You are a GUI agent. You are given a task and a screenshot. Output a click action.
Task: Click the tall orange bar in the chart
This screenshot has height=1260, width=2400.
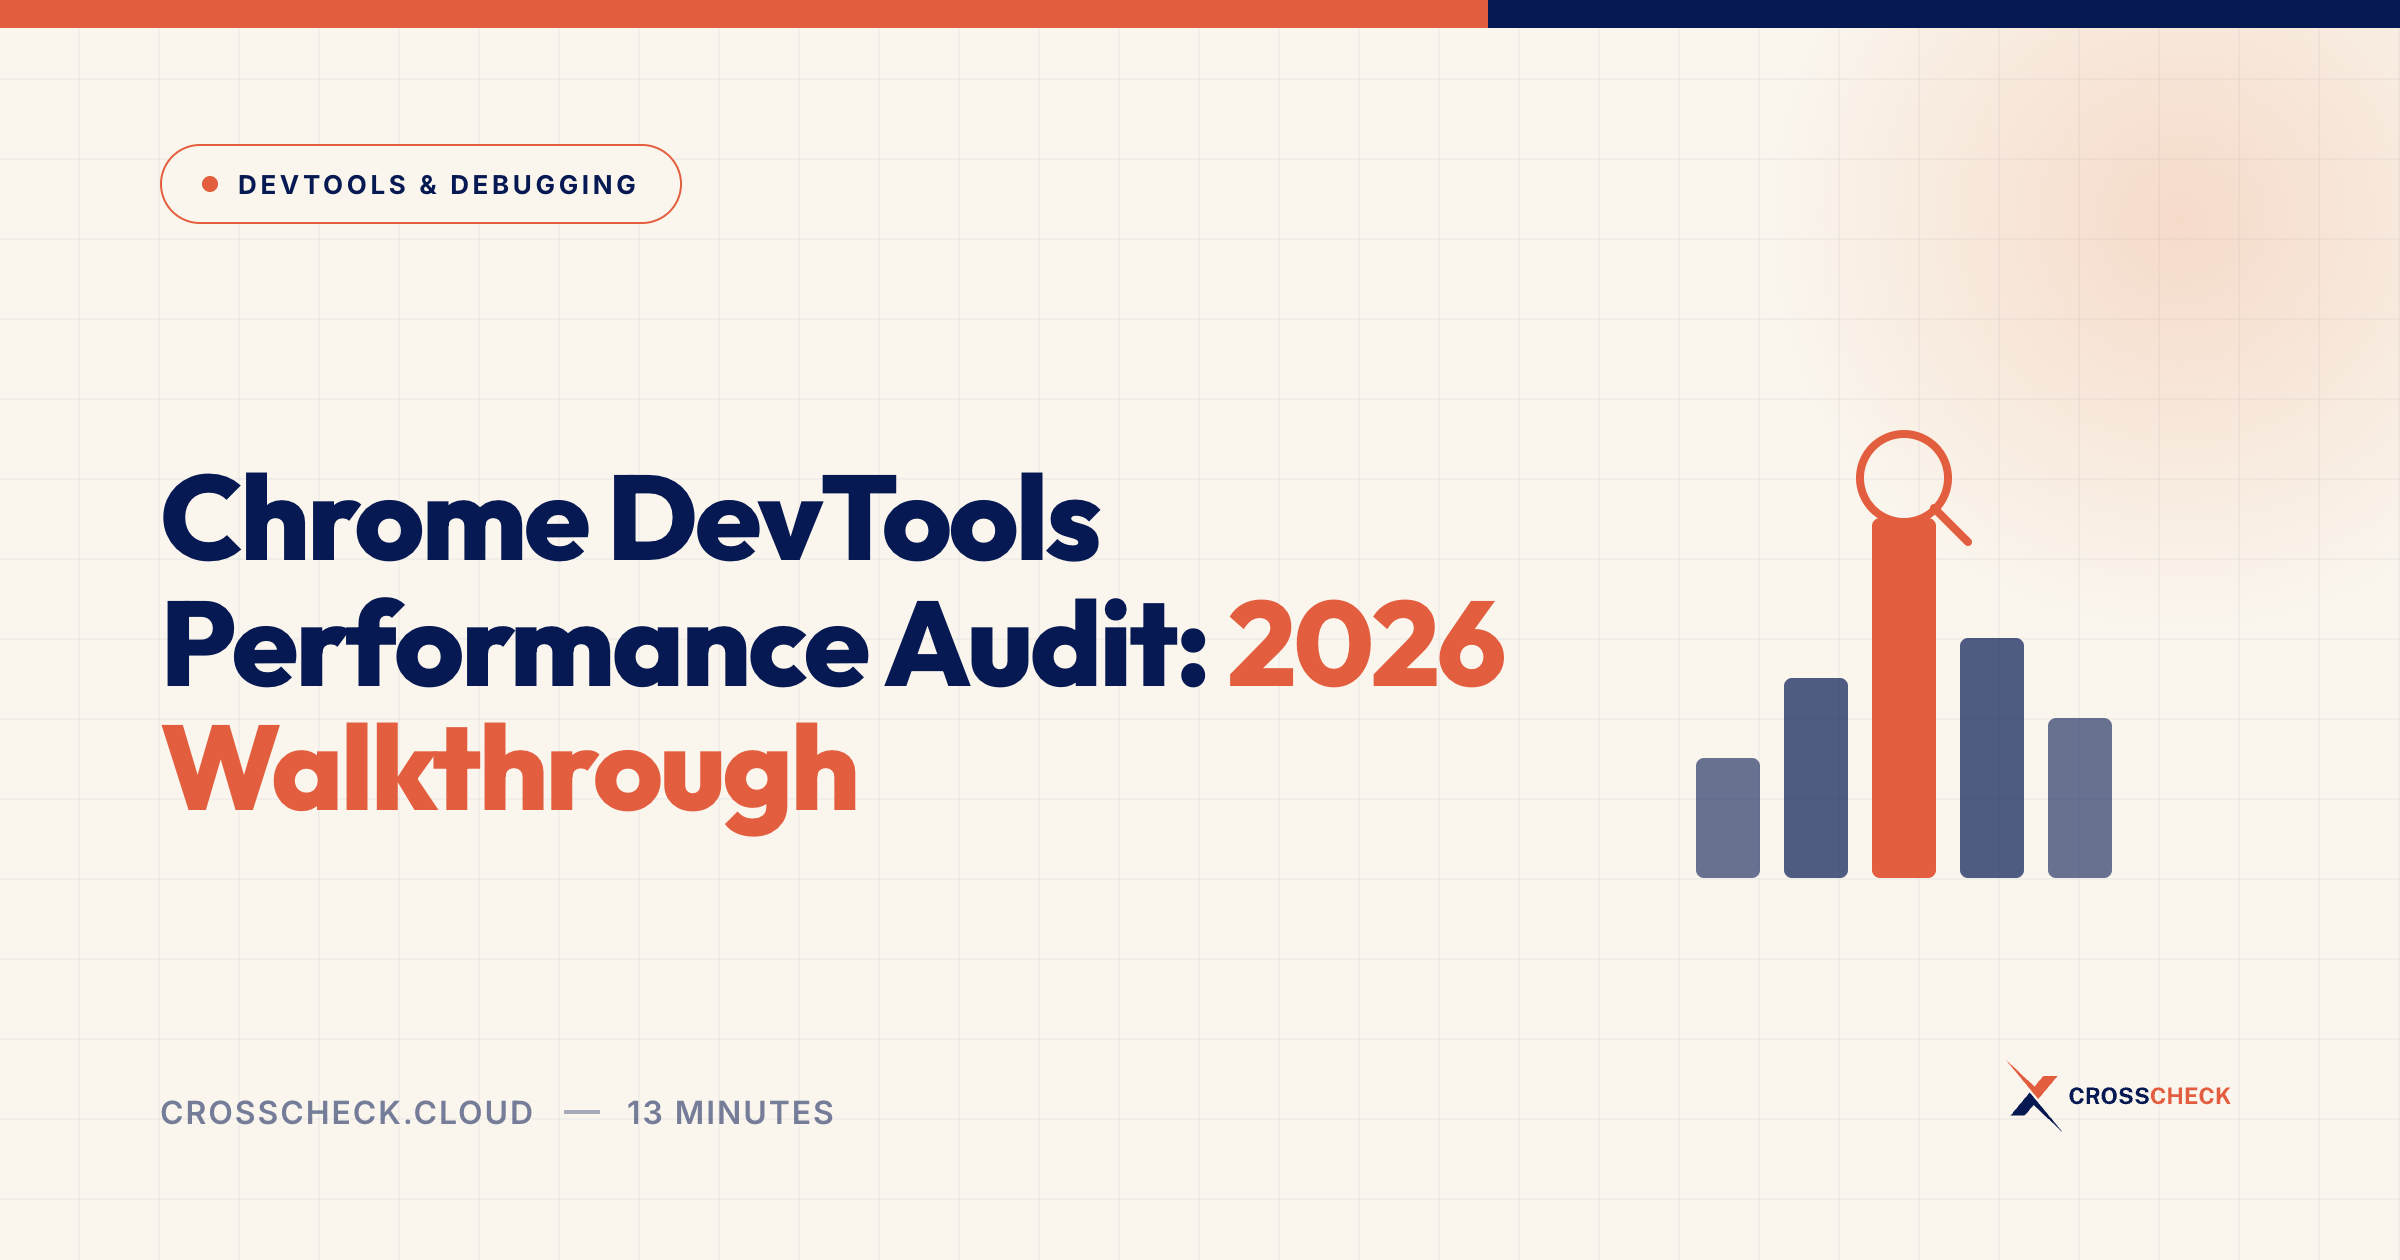[1904, 697]
